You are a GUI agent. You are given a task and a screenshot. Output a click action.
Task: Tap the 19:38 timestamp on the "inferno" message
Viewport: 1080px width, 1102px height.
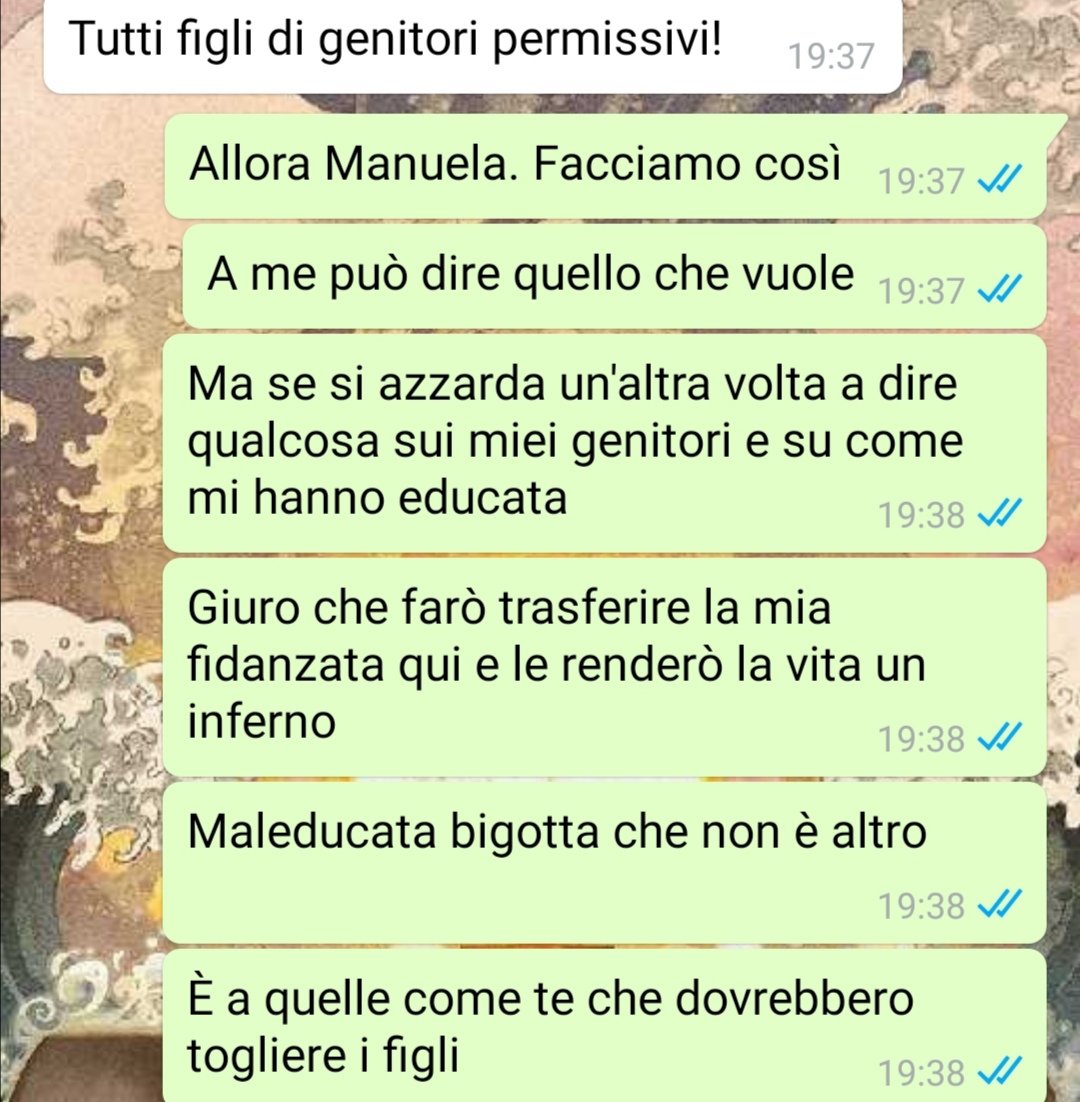click(x=921, y=739)
